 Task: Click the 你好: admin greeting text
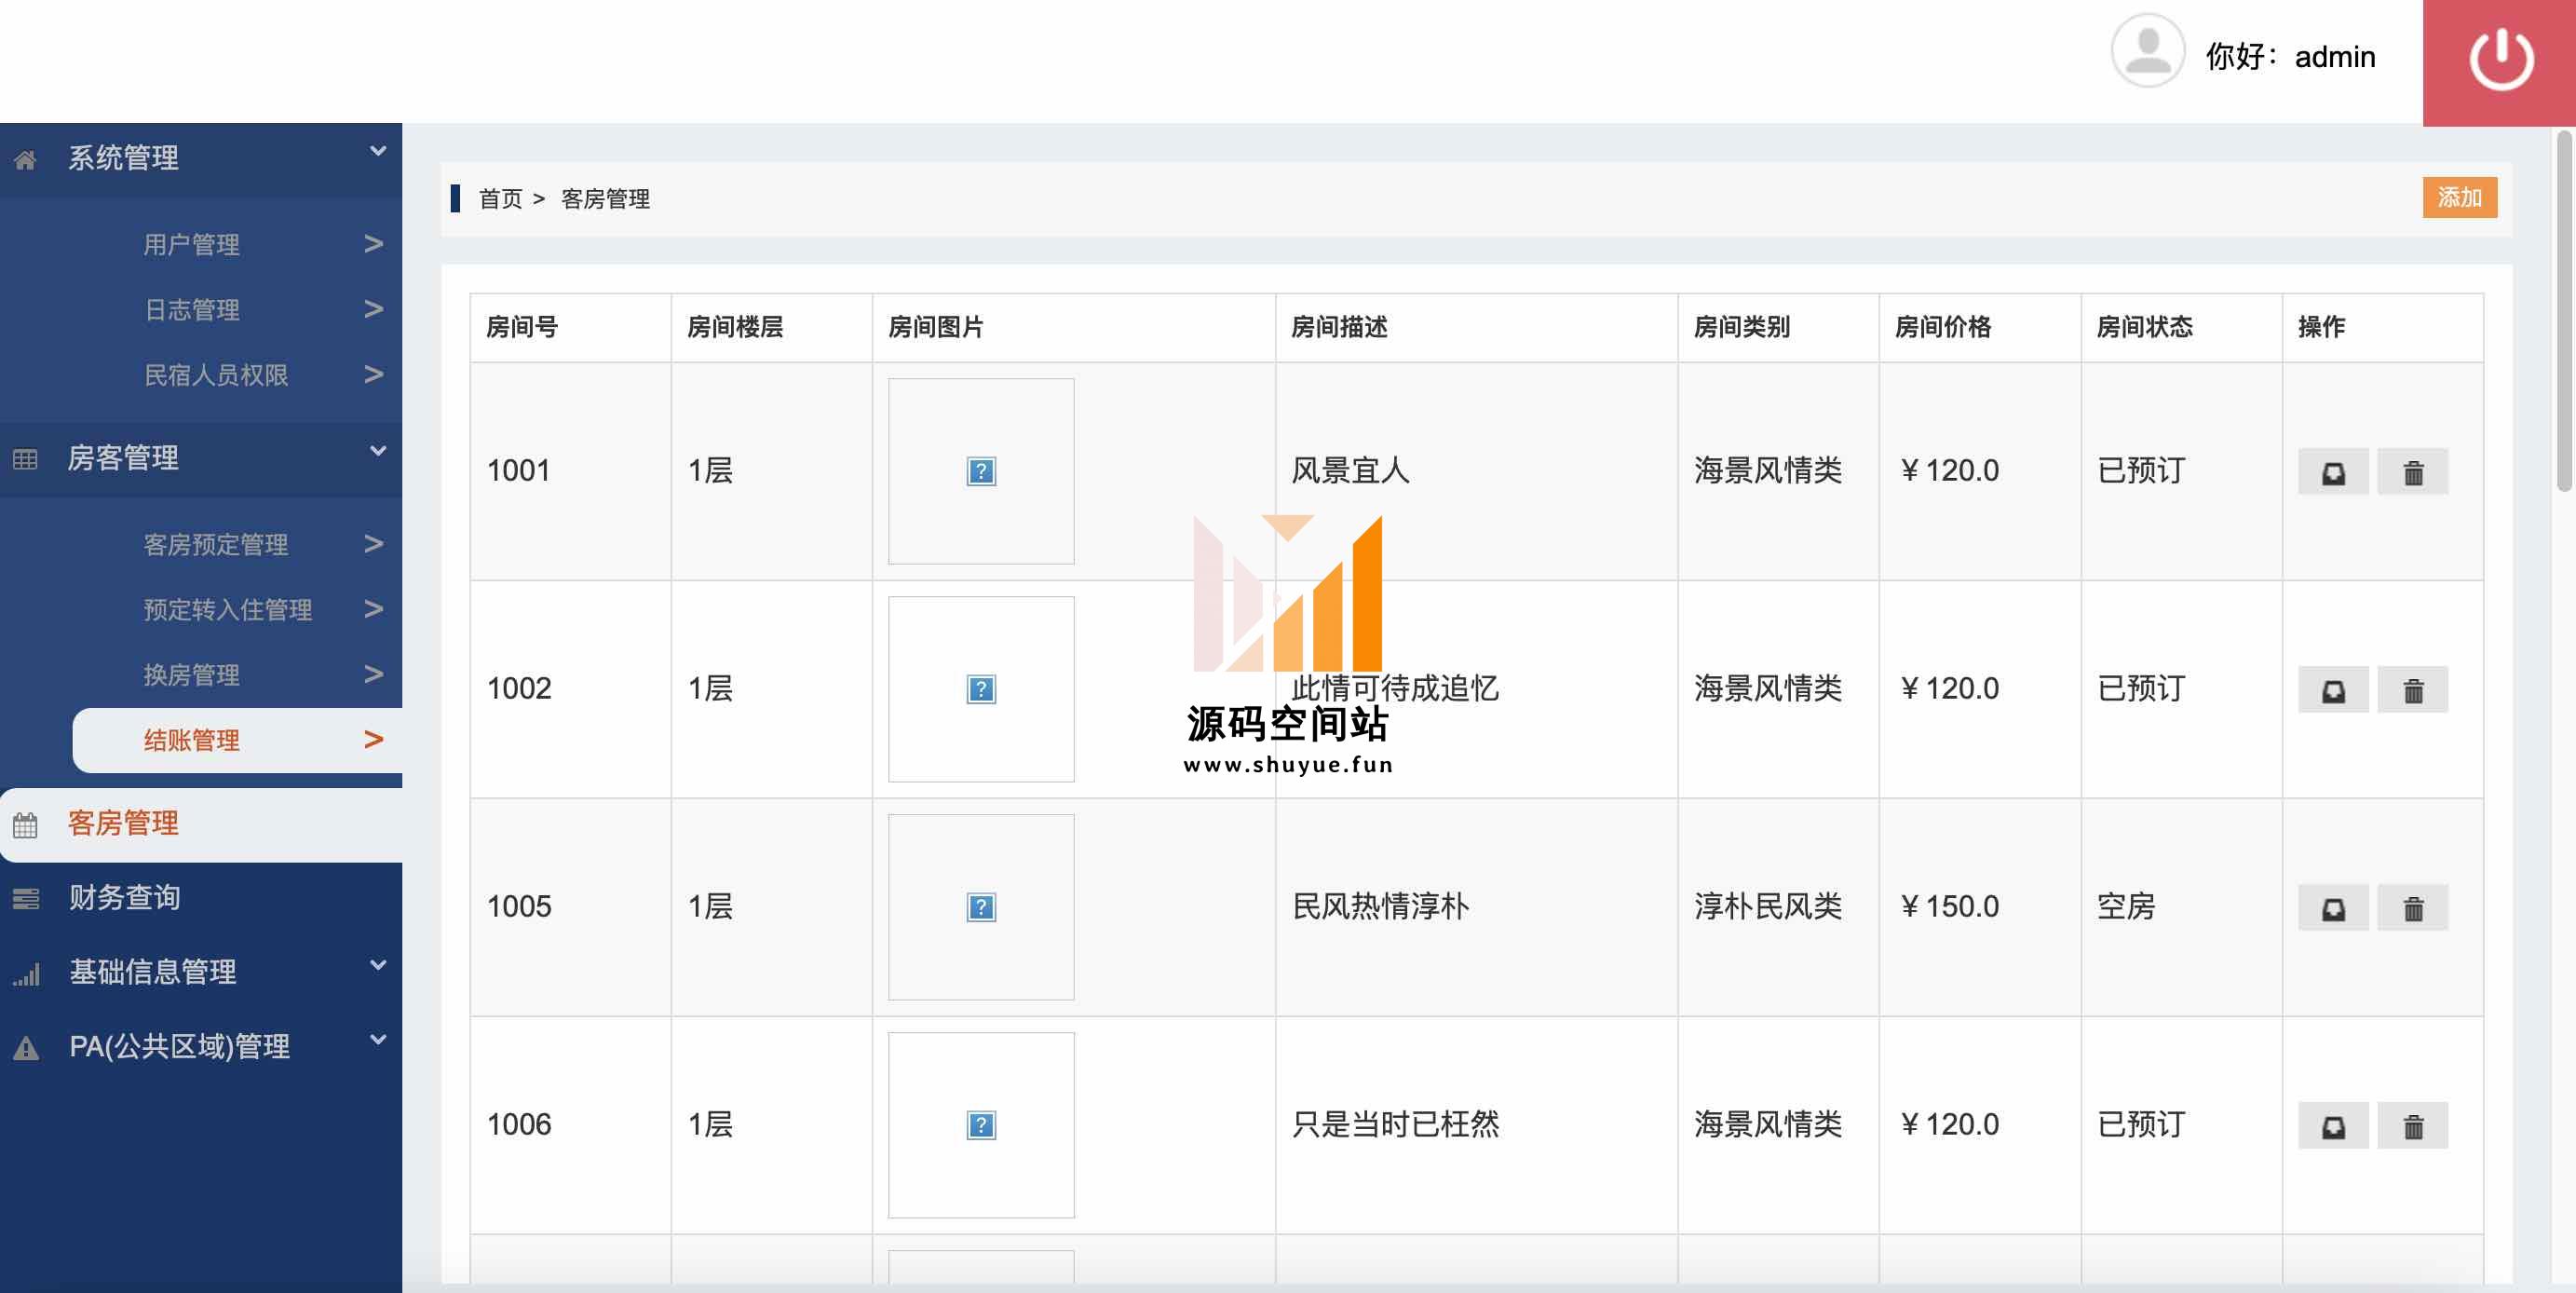(x=2290, y=57)
